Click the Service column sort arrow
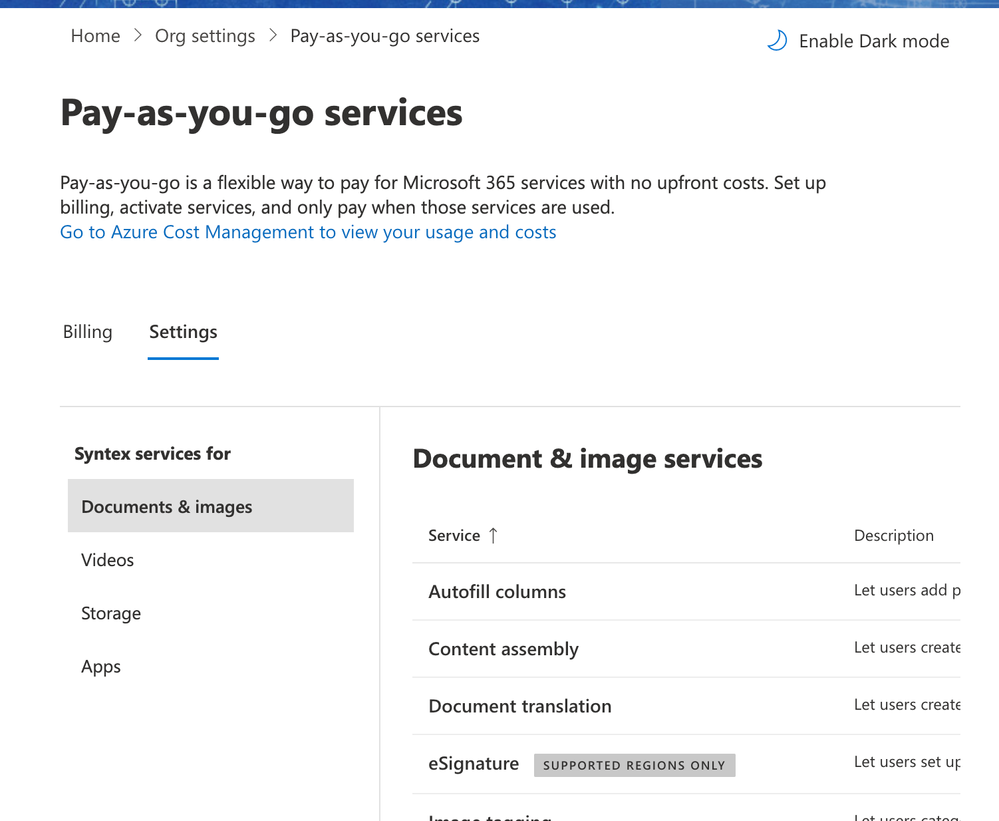Image resolution: width=999 pixels, height=821 pixels. coord(493,535)
